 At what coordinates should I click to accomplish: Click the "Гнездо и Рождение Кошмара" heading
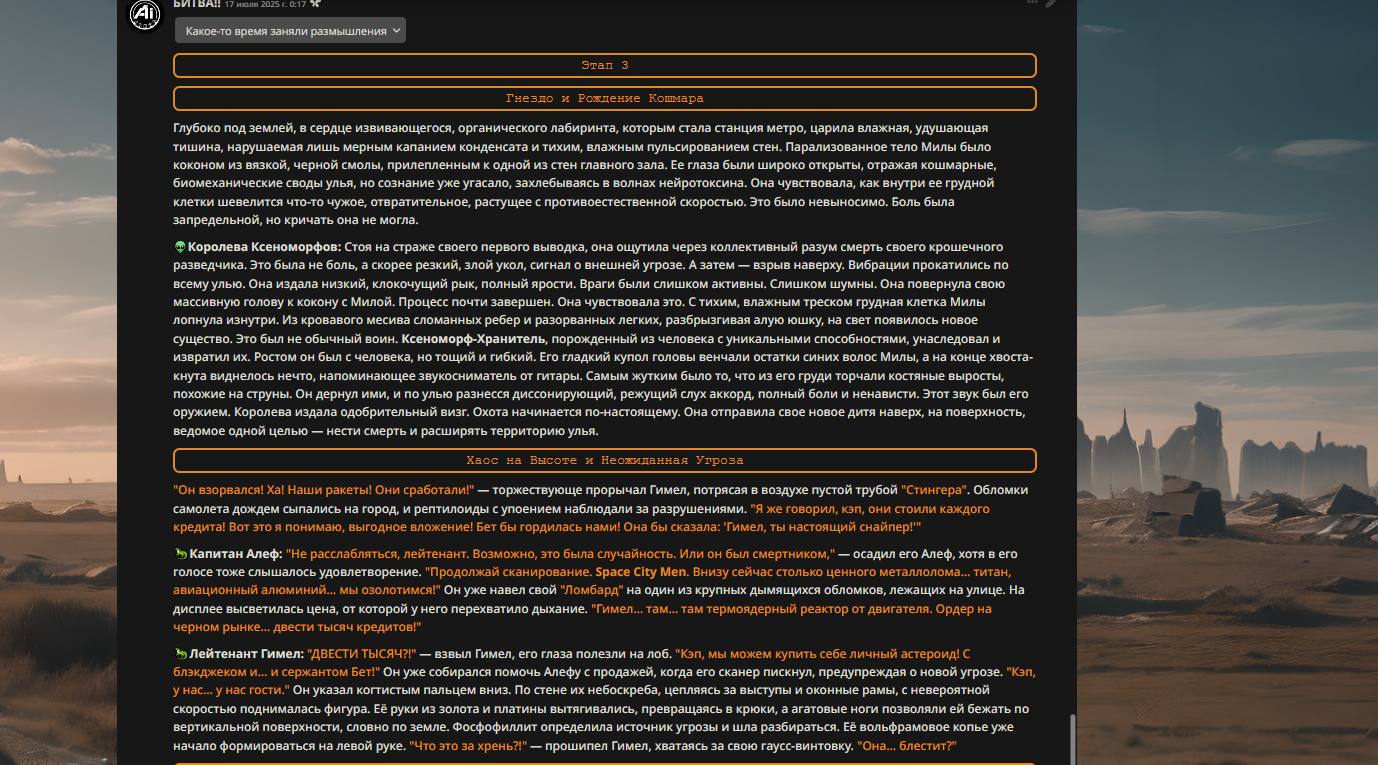coord(604,99)
